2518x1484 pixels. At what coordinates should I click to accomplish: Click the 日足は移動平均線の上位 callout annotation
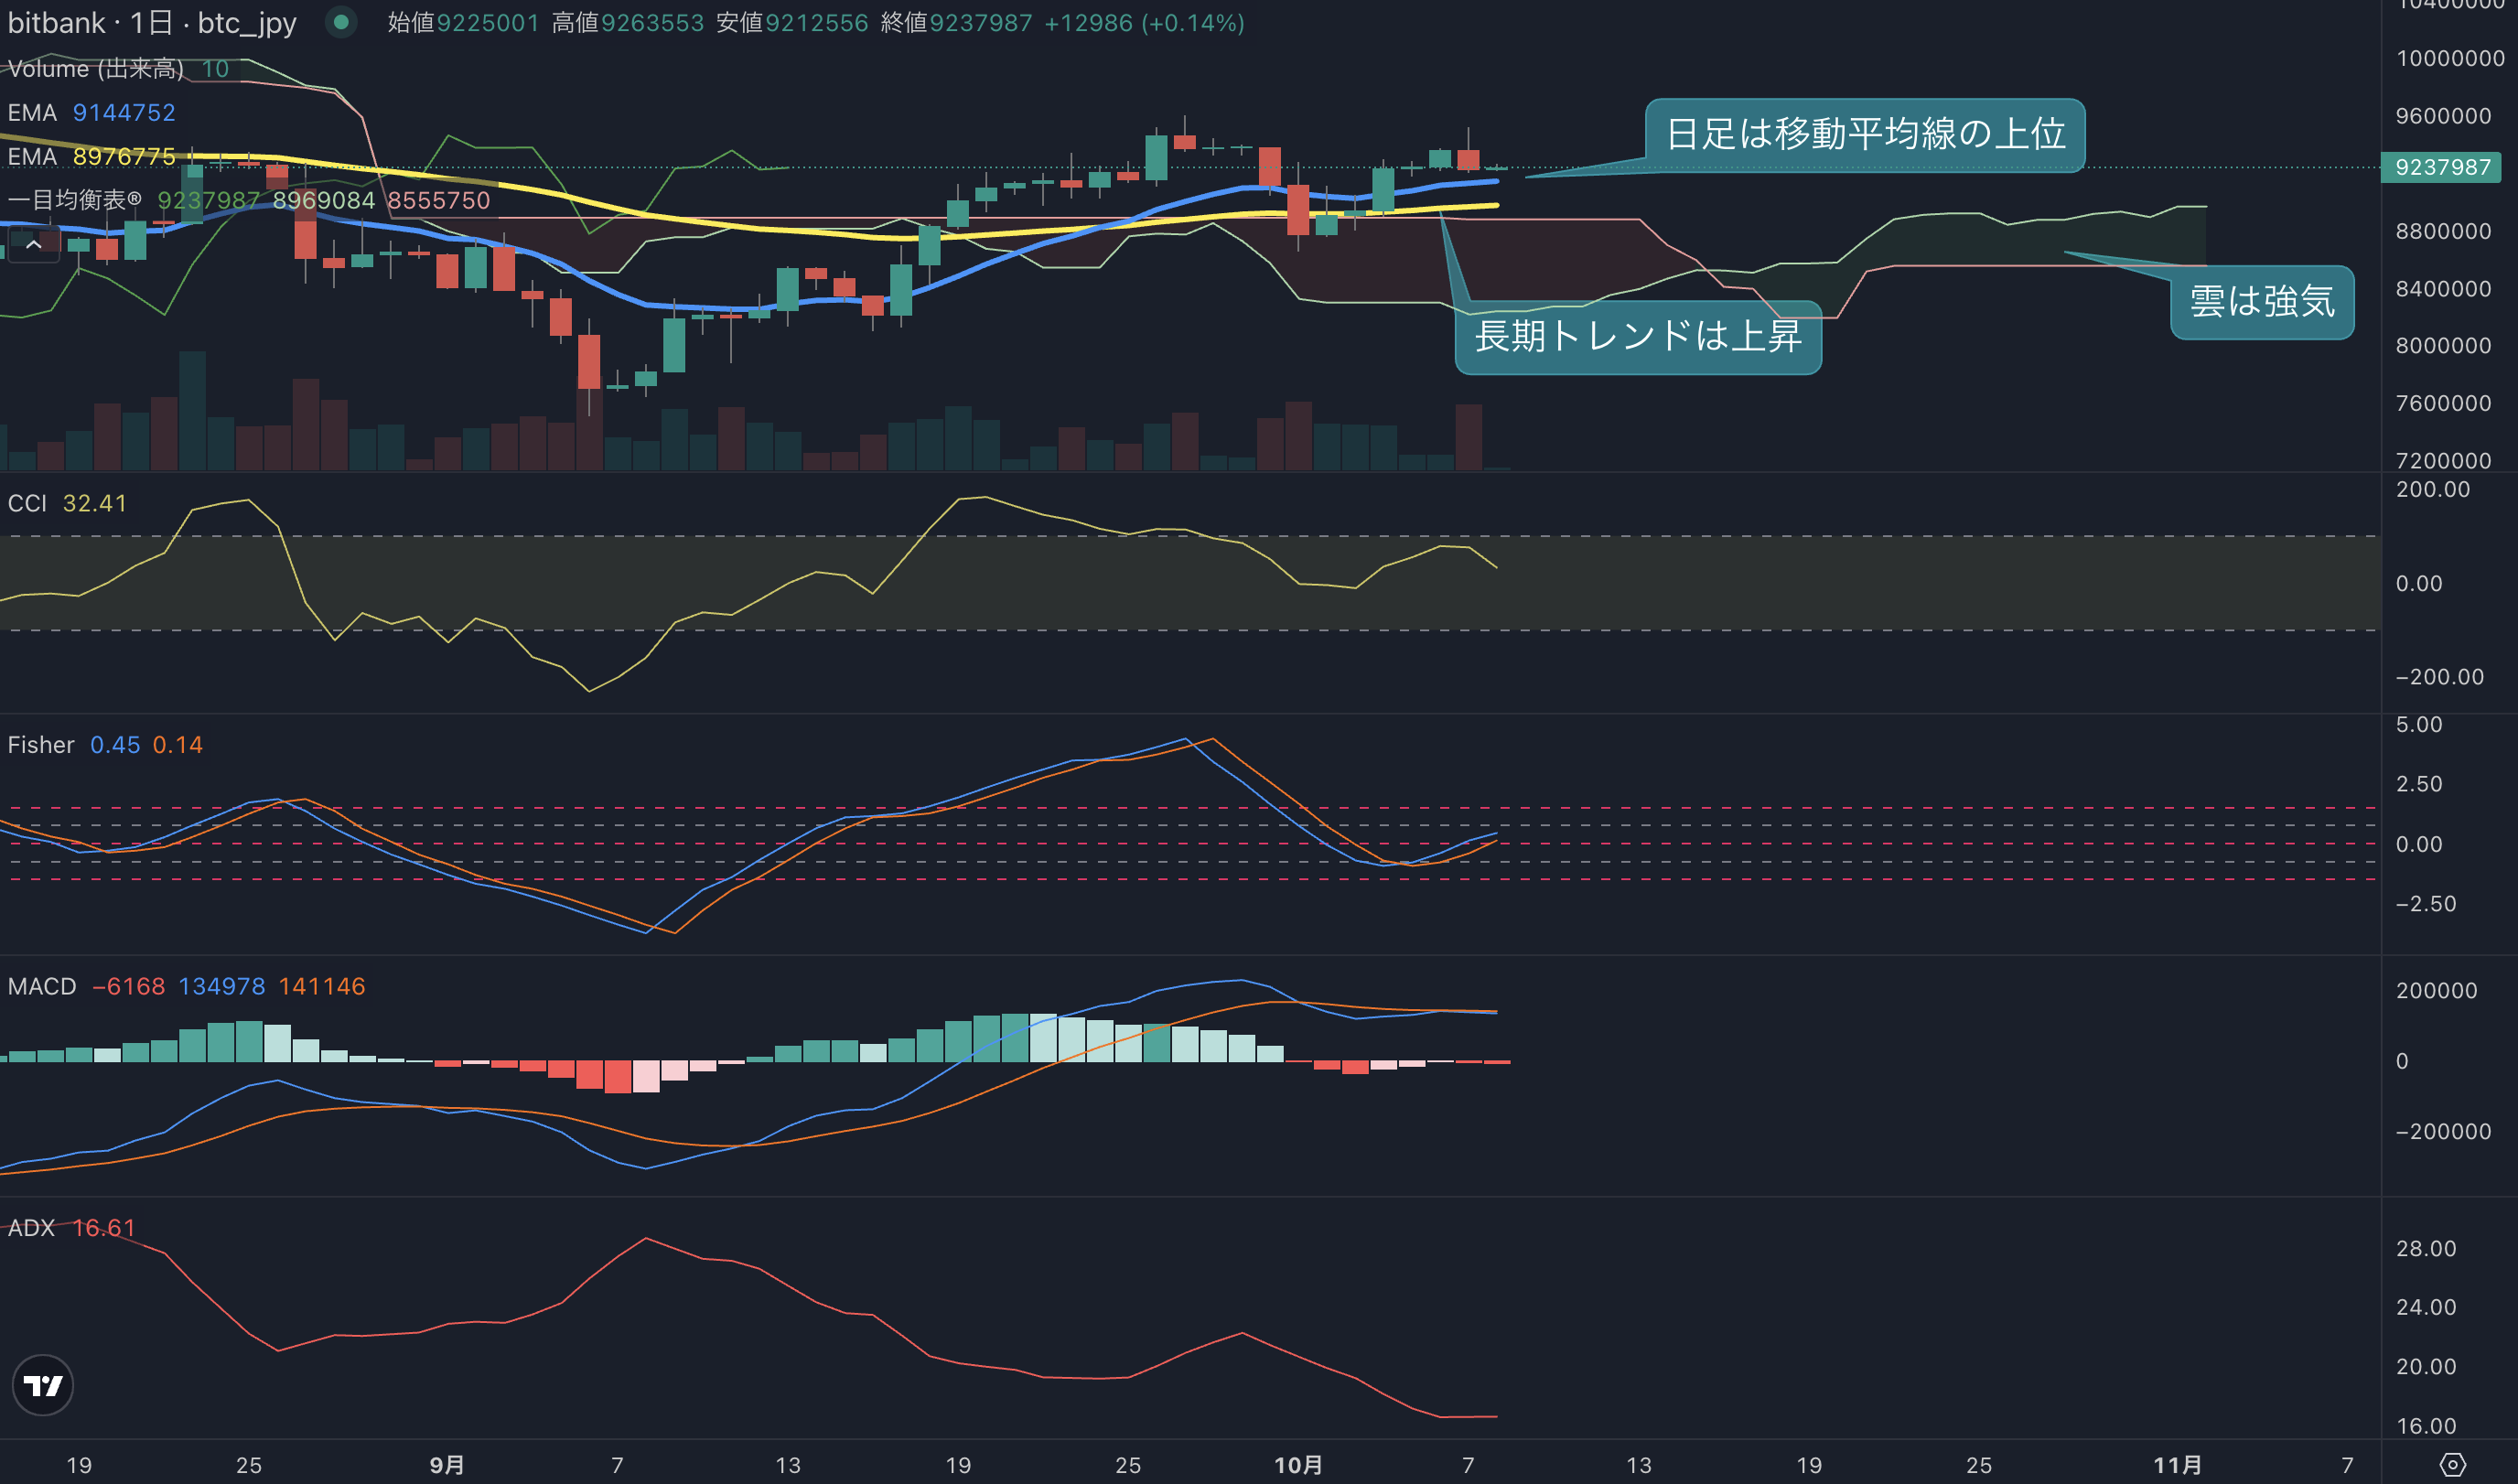tap(1865, 135)
